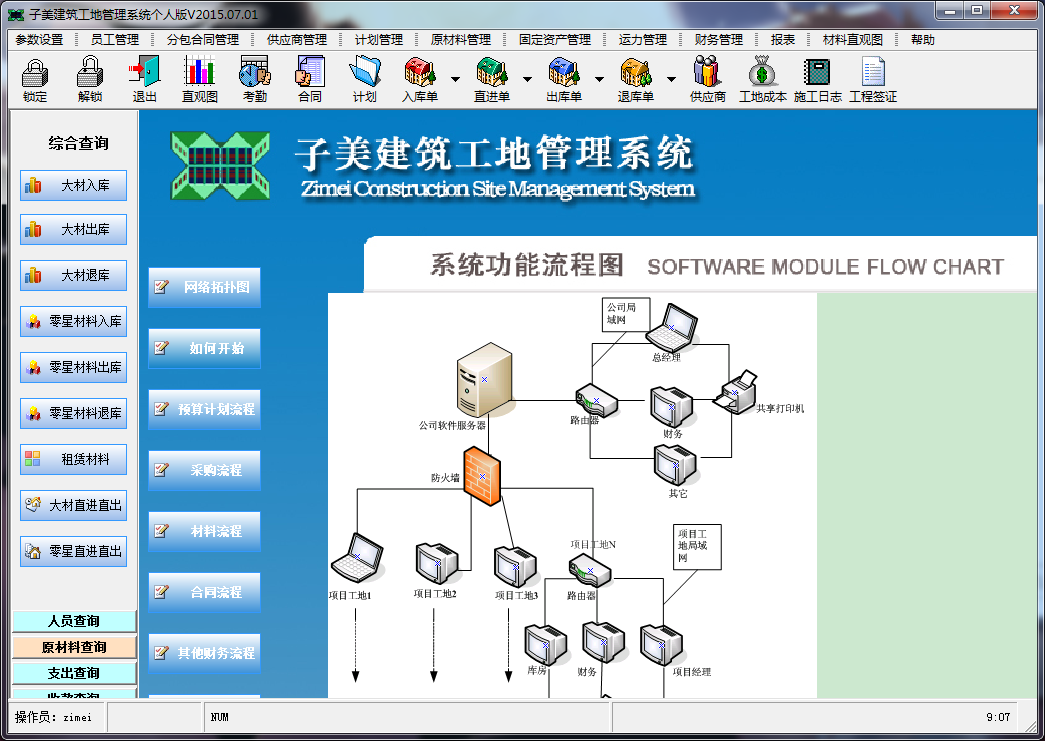This screenshot has width=1045, height=741.
Task: Open the 固定资产管理 menu
Action: [554, 40]
